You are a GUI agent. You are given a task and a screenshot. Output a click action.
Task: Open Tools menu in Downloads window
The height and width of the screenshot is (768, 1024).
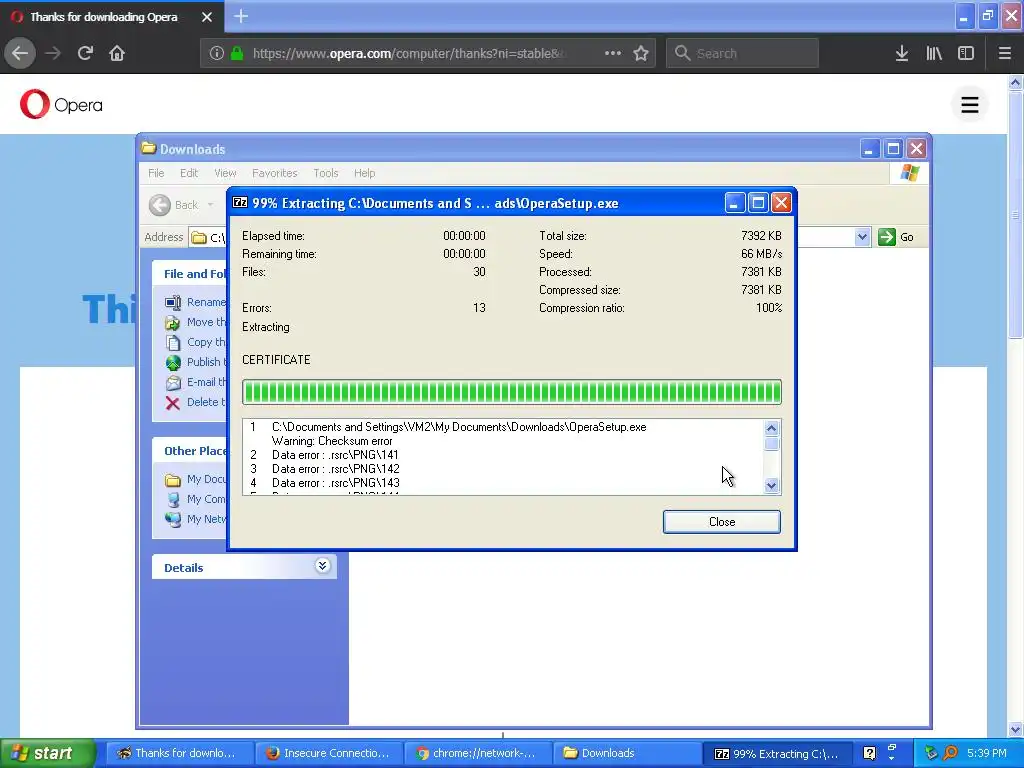[x=325, y=173]
